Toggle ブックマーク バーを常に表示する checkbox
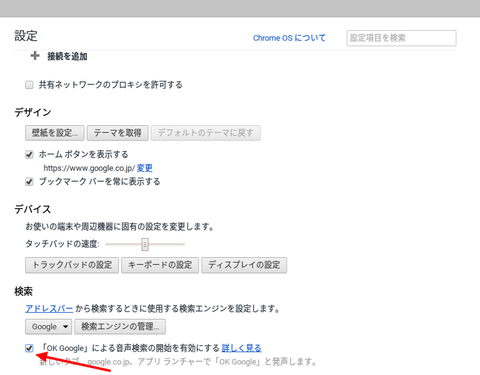480x375 pixels. click(29, 182)
